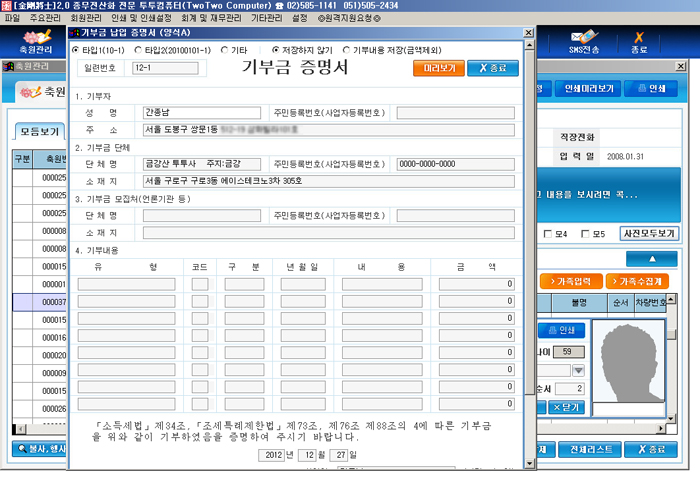The height and width of the screenshot is (490, 700).
Task: Click the orange 가족입력 button
Action: click(571, 281)
